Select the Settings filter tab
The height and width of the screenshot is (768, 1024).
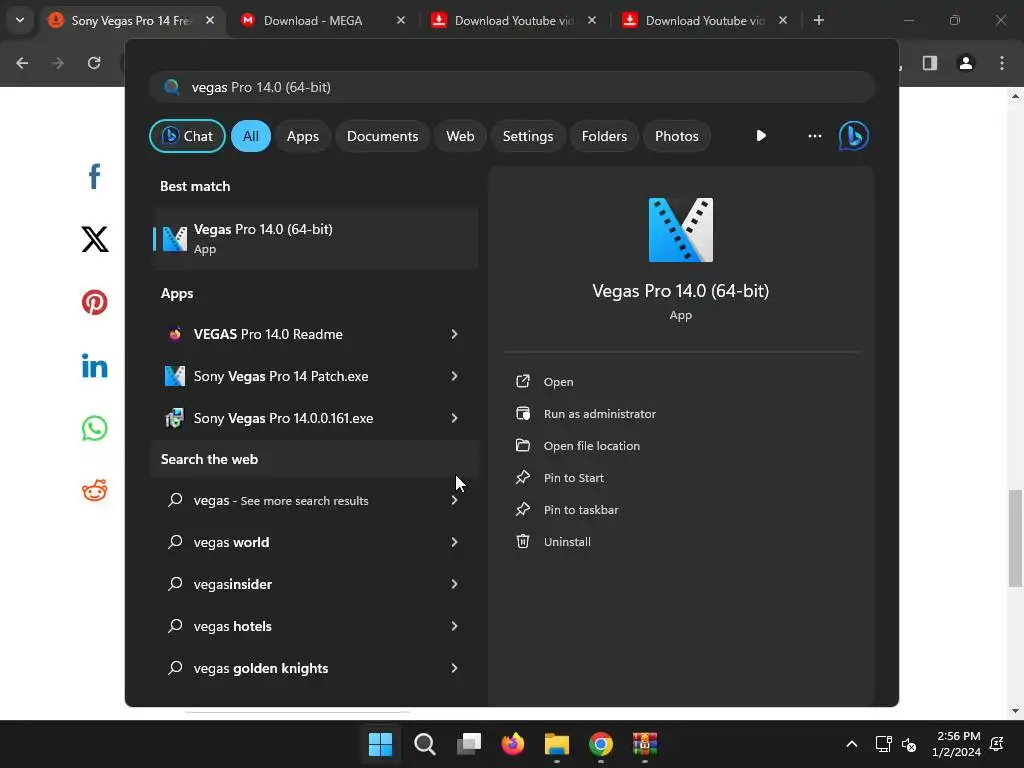click(x=528, y=136)
